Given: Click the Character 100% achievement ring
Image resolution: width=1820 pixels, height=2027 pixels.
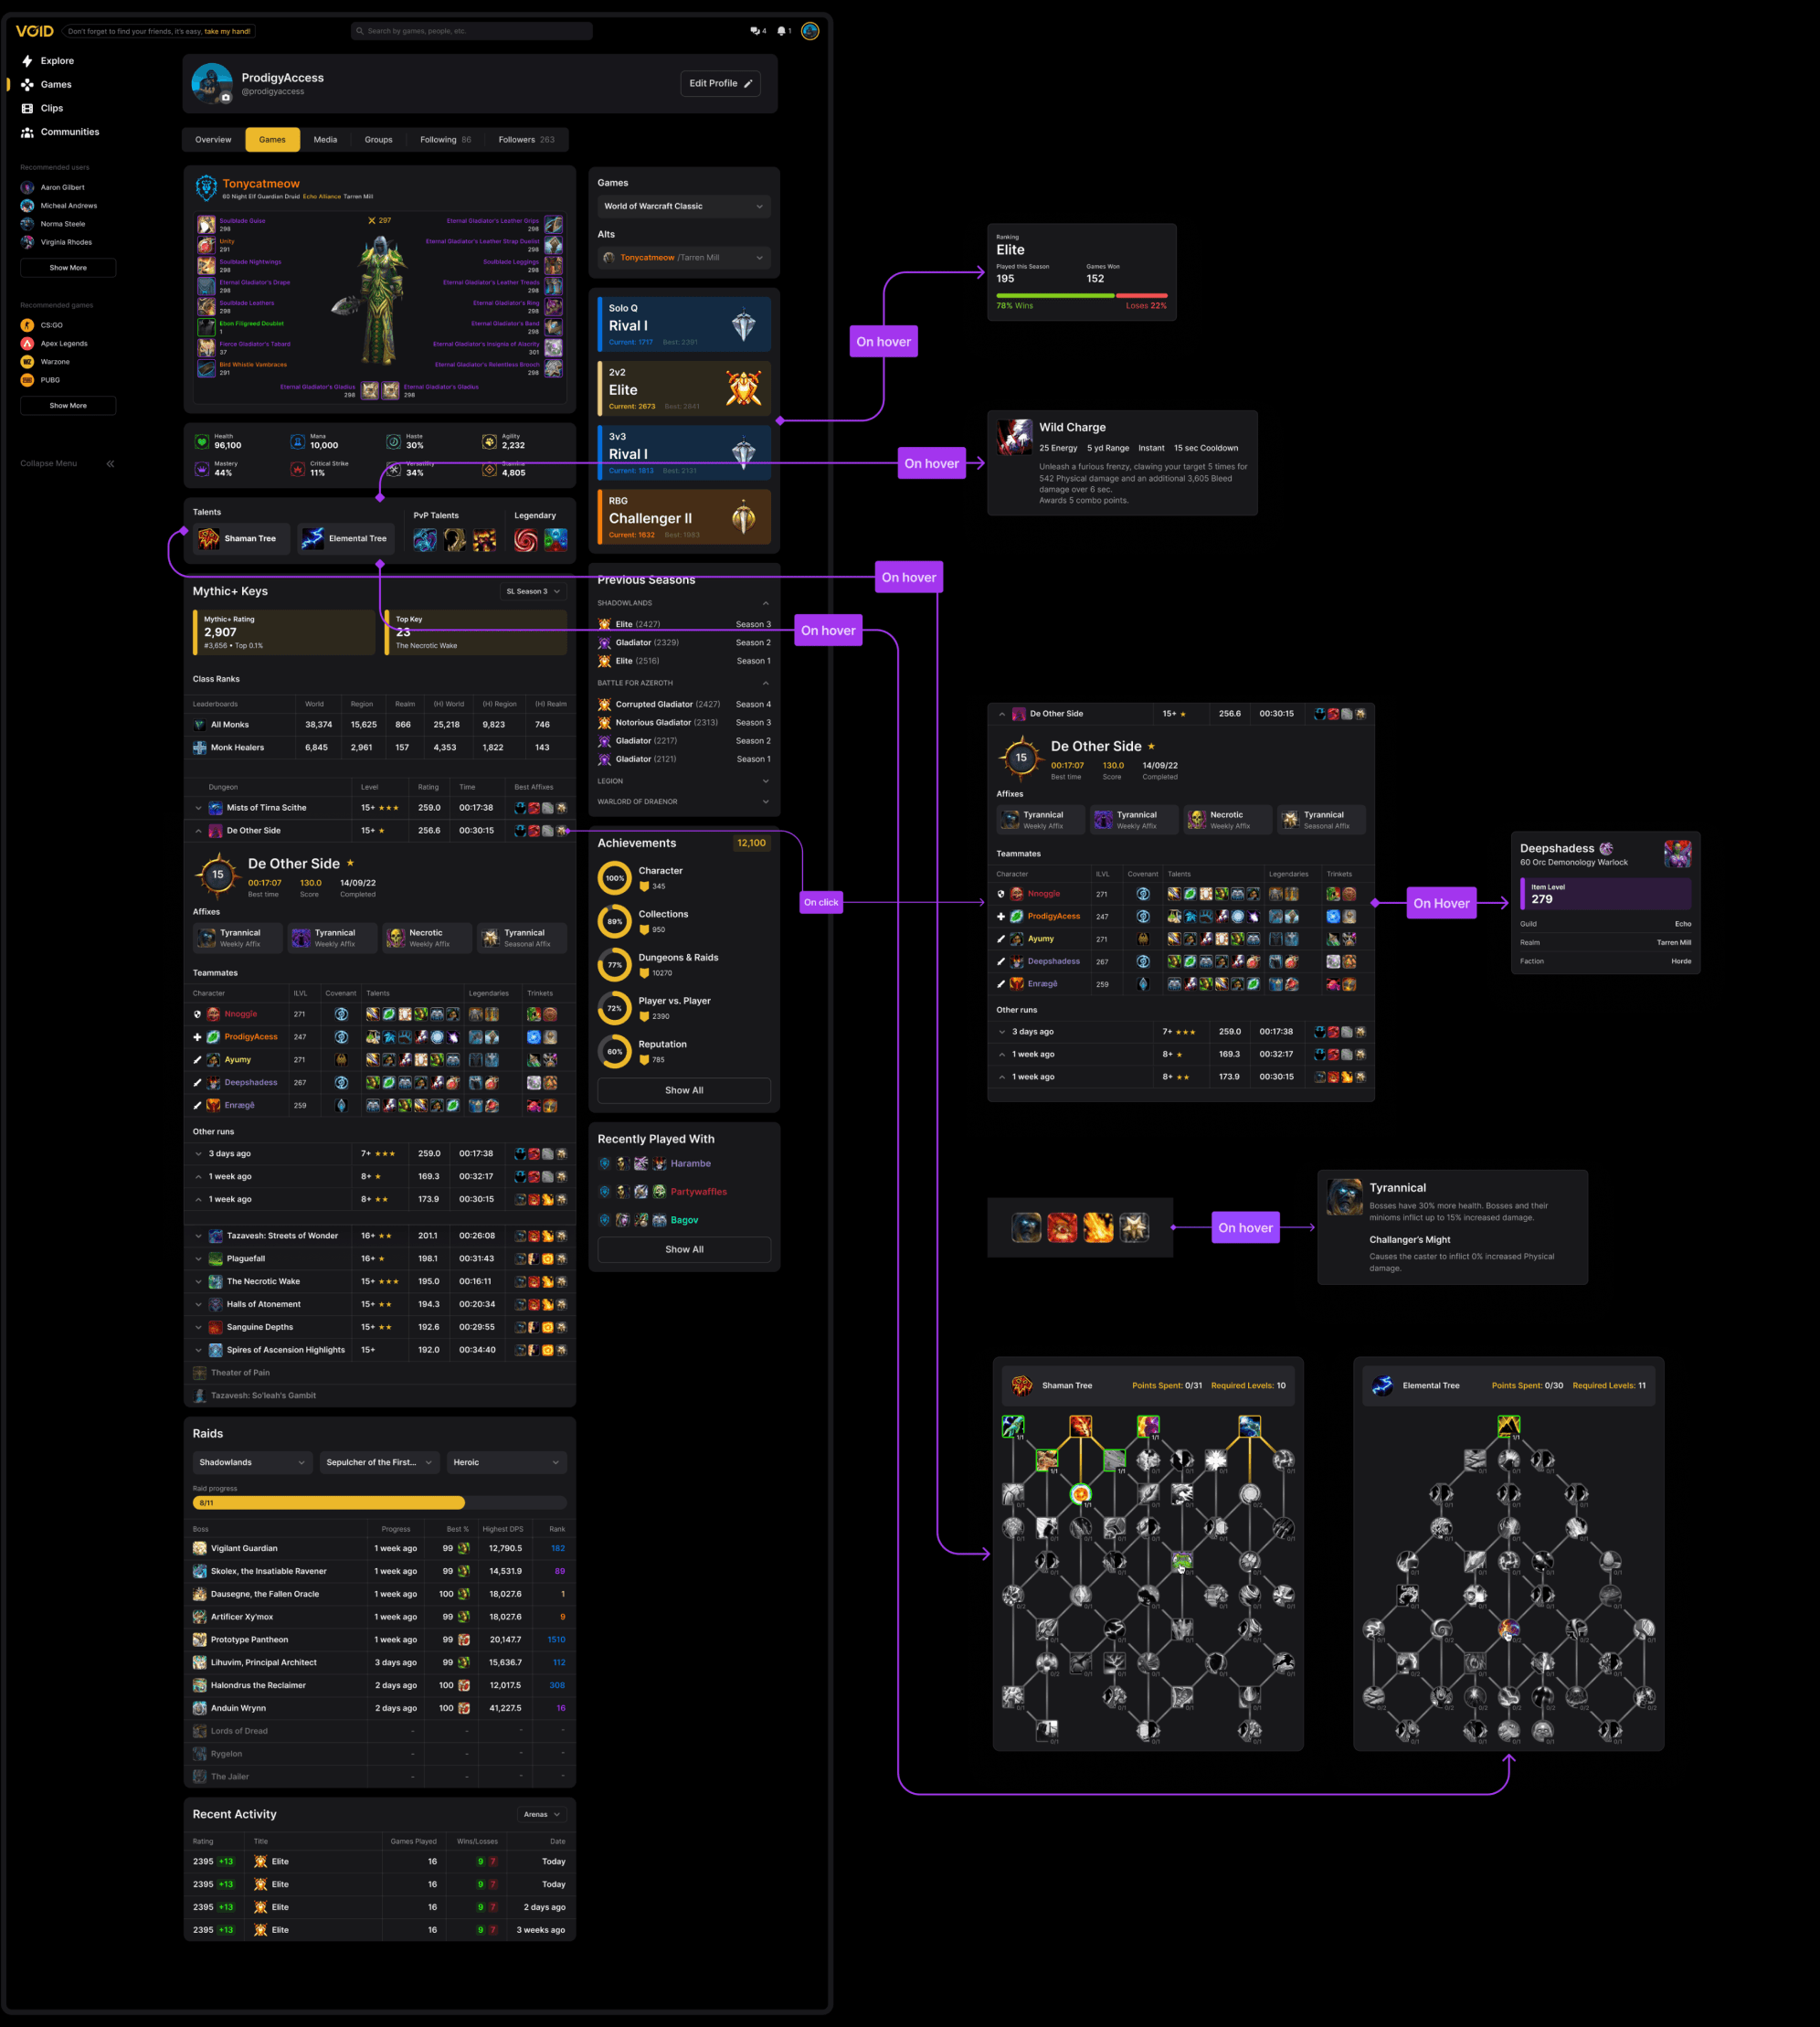Looking at the screenshot, I should tap(615, 878).
